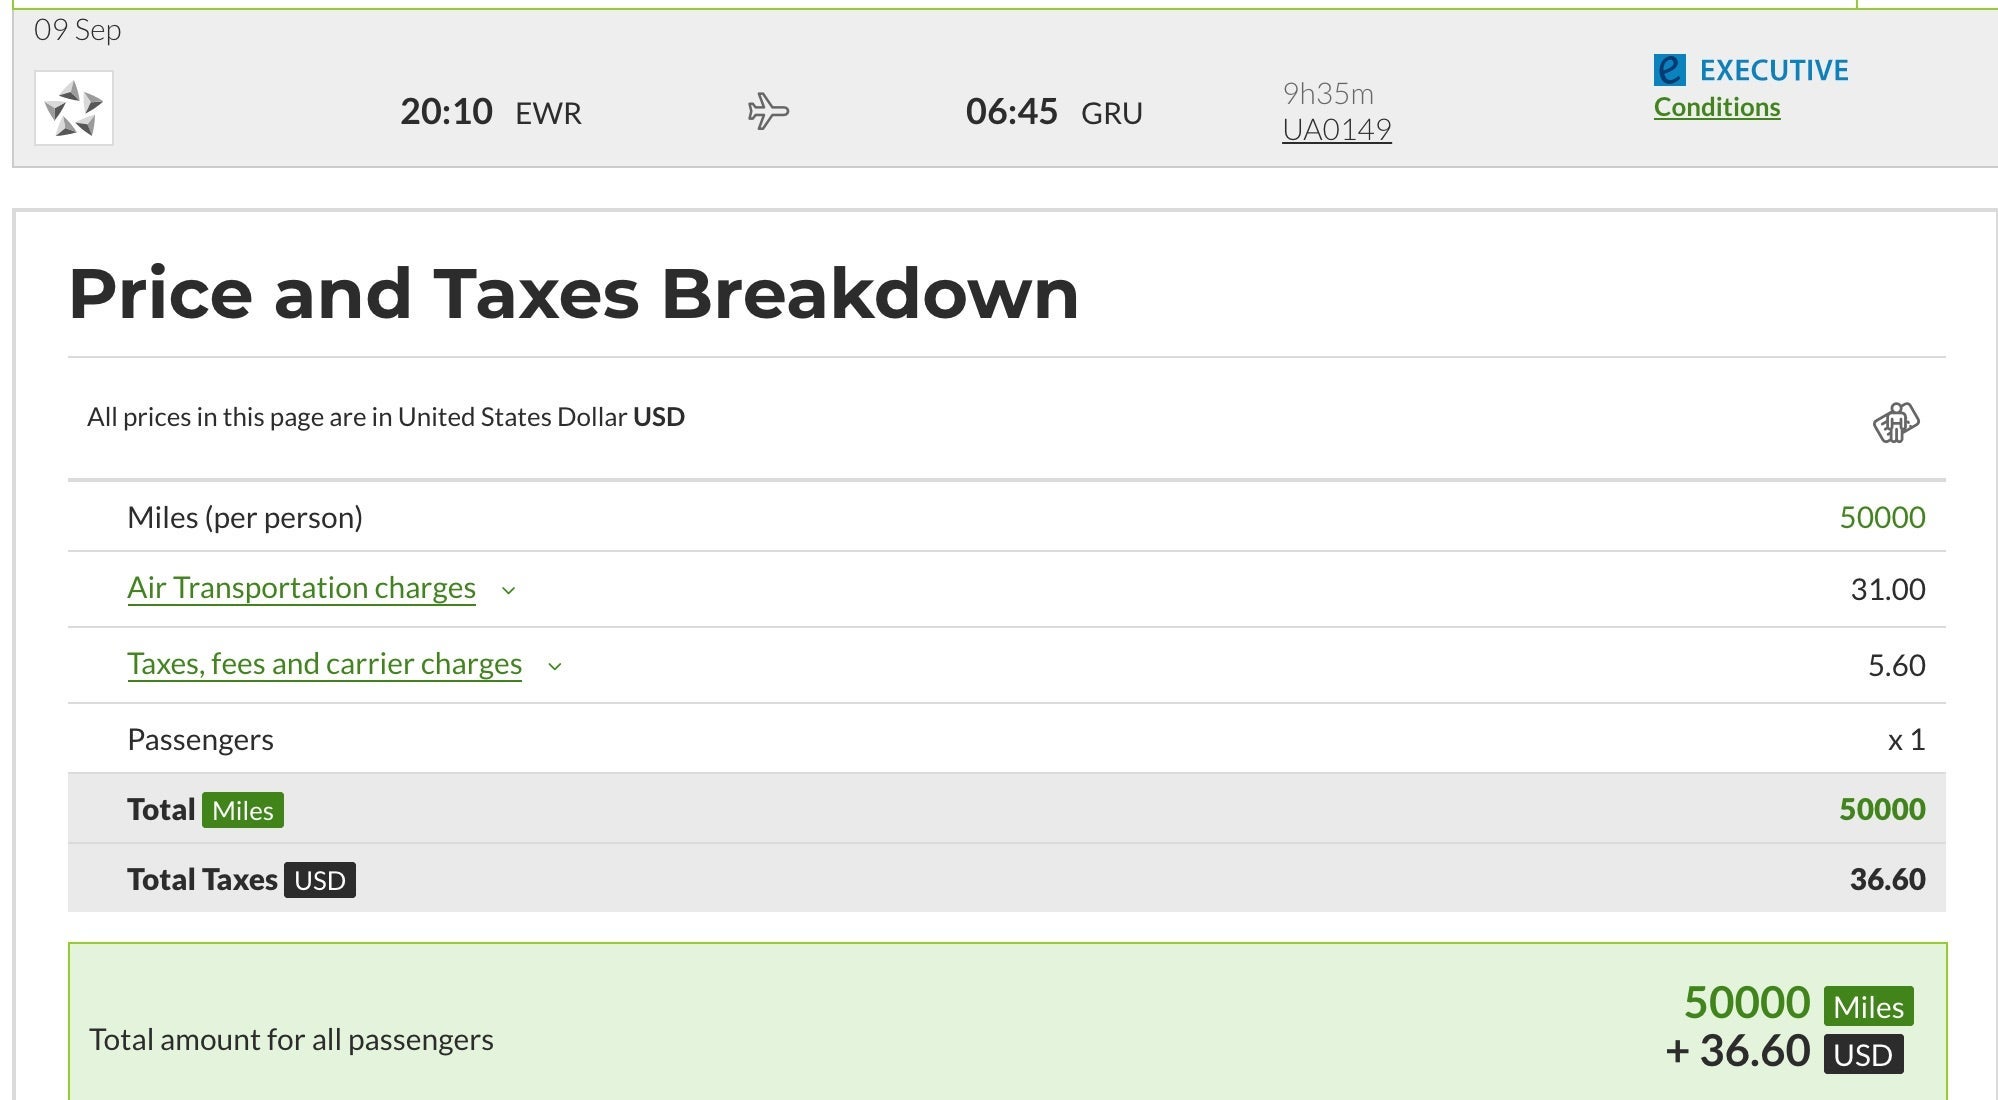Click the airplane icon between flight times
1998x1100 pixels.
pyautogui.click(x=768, y=111)
